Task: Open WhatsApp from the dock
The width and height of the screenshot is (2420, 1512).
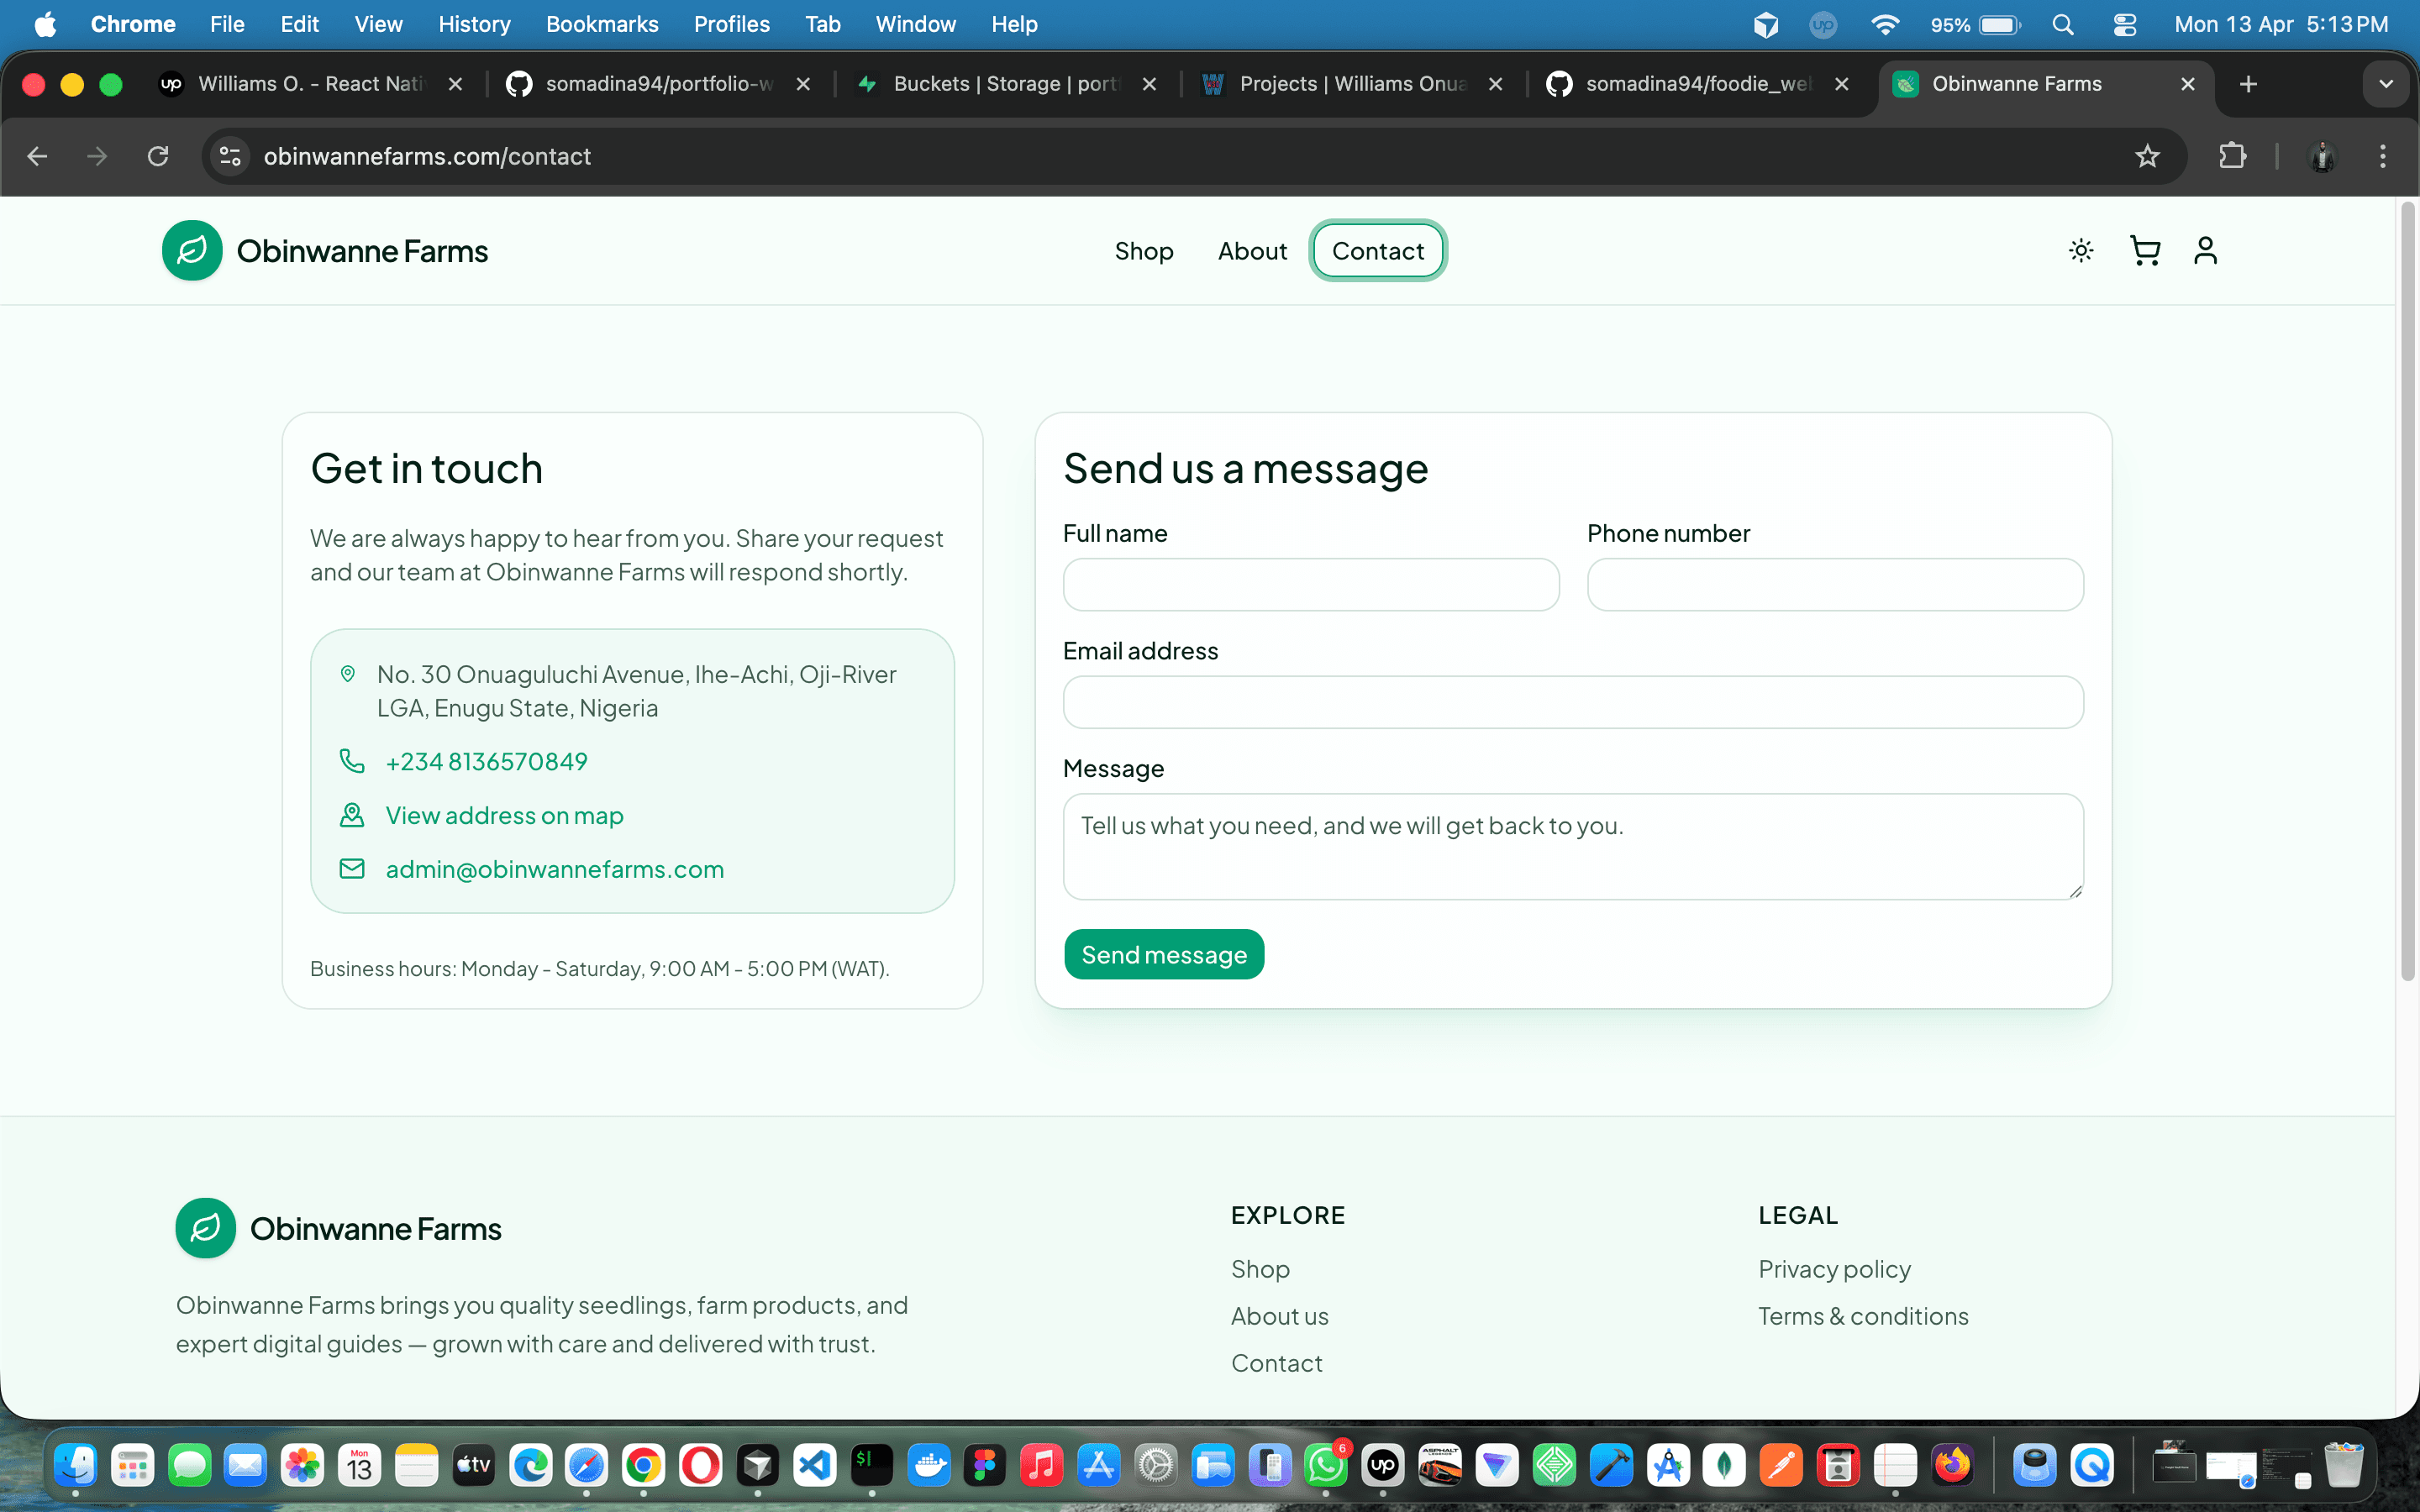Action: (x=1327, y=1464)
